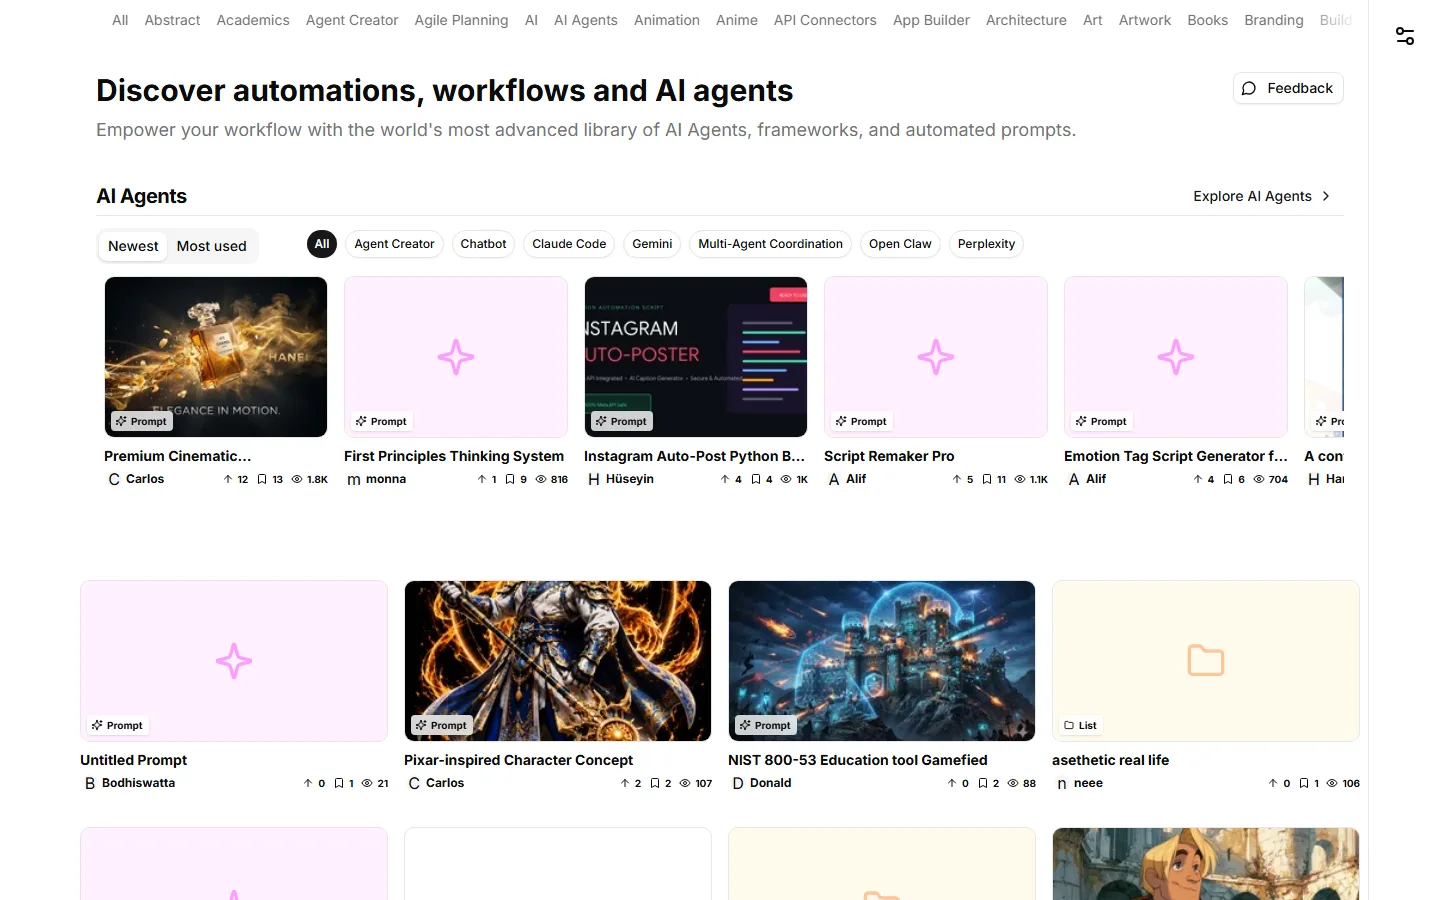1440x900 pixels.
Task: Click sparkle icon on First Principles card
Action: (456, 357)
